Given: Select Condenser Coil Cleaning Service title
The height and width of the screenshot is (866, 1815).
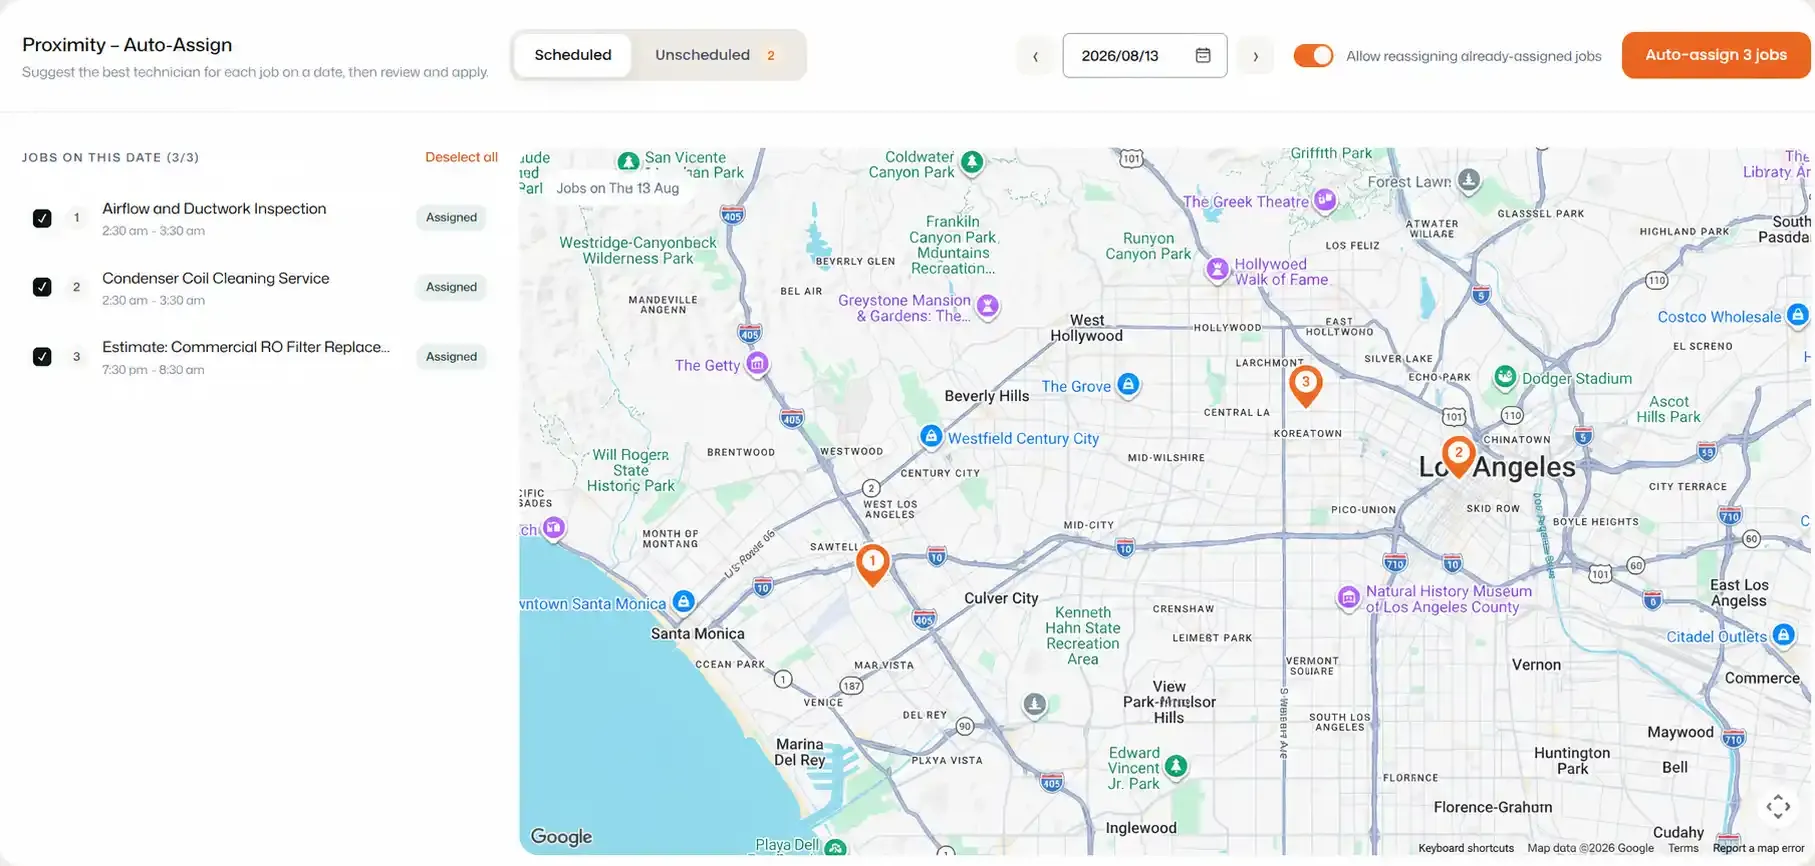Looking at the screenshot, I should 216,278.
